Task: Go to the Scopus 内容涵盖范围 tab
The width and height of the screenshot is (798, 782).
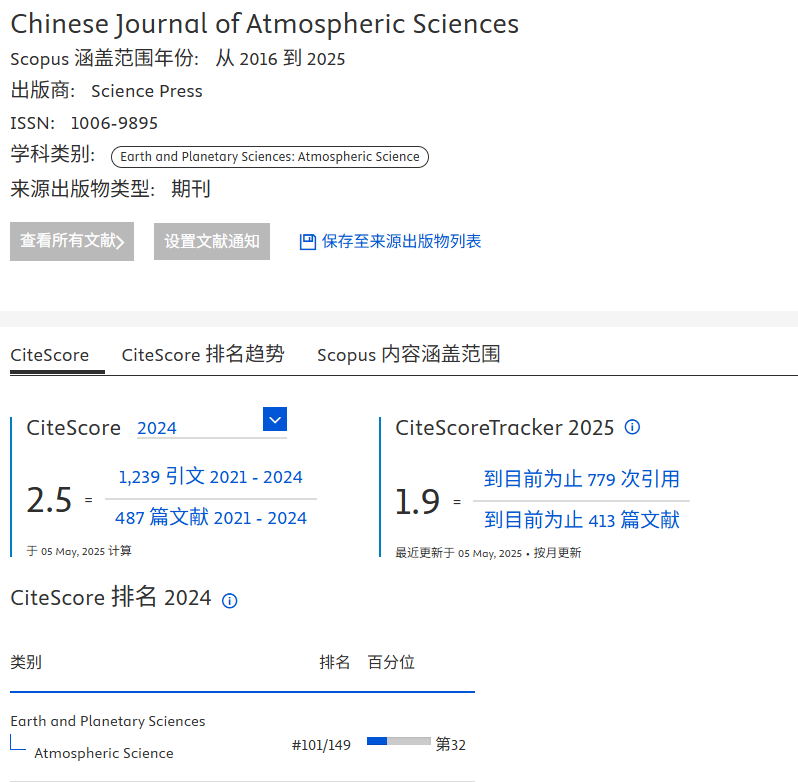Action: click(x=408, y=355)
